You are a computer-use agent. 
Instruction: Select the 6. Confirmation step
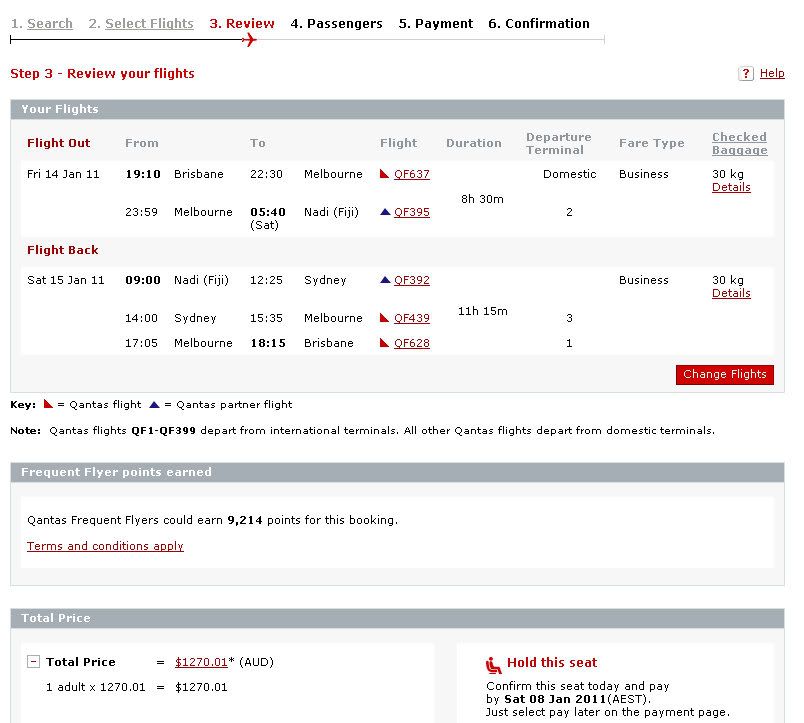pyautogui.click(x=539, y=24)
